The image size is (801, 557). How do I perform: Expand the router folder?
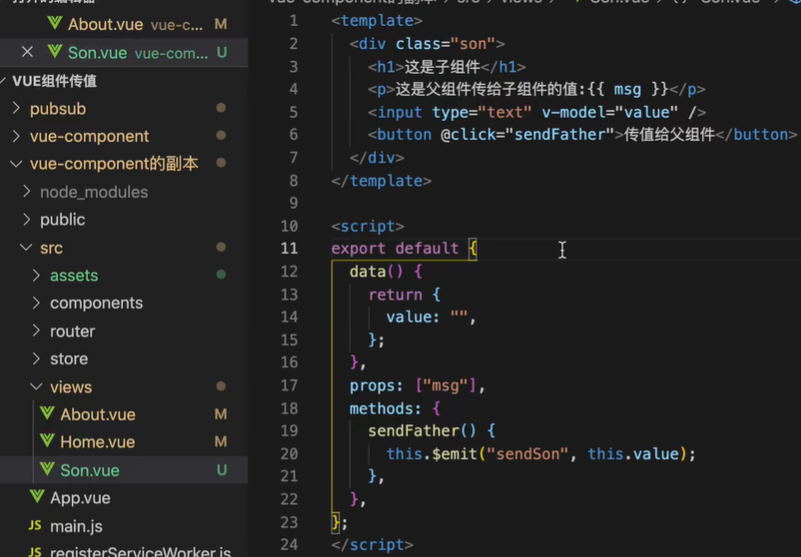click(x=36, y=331)
